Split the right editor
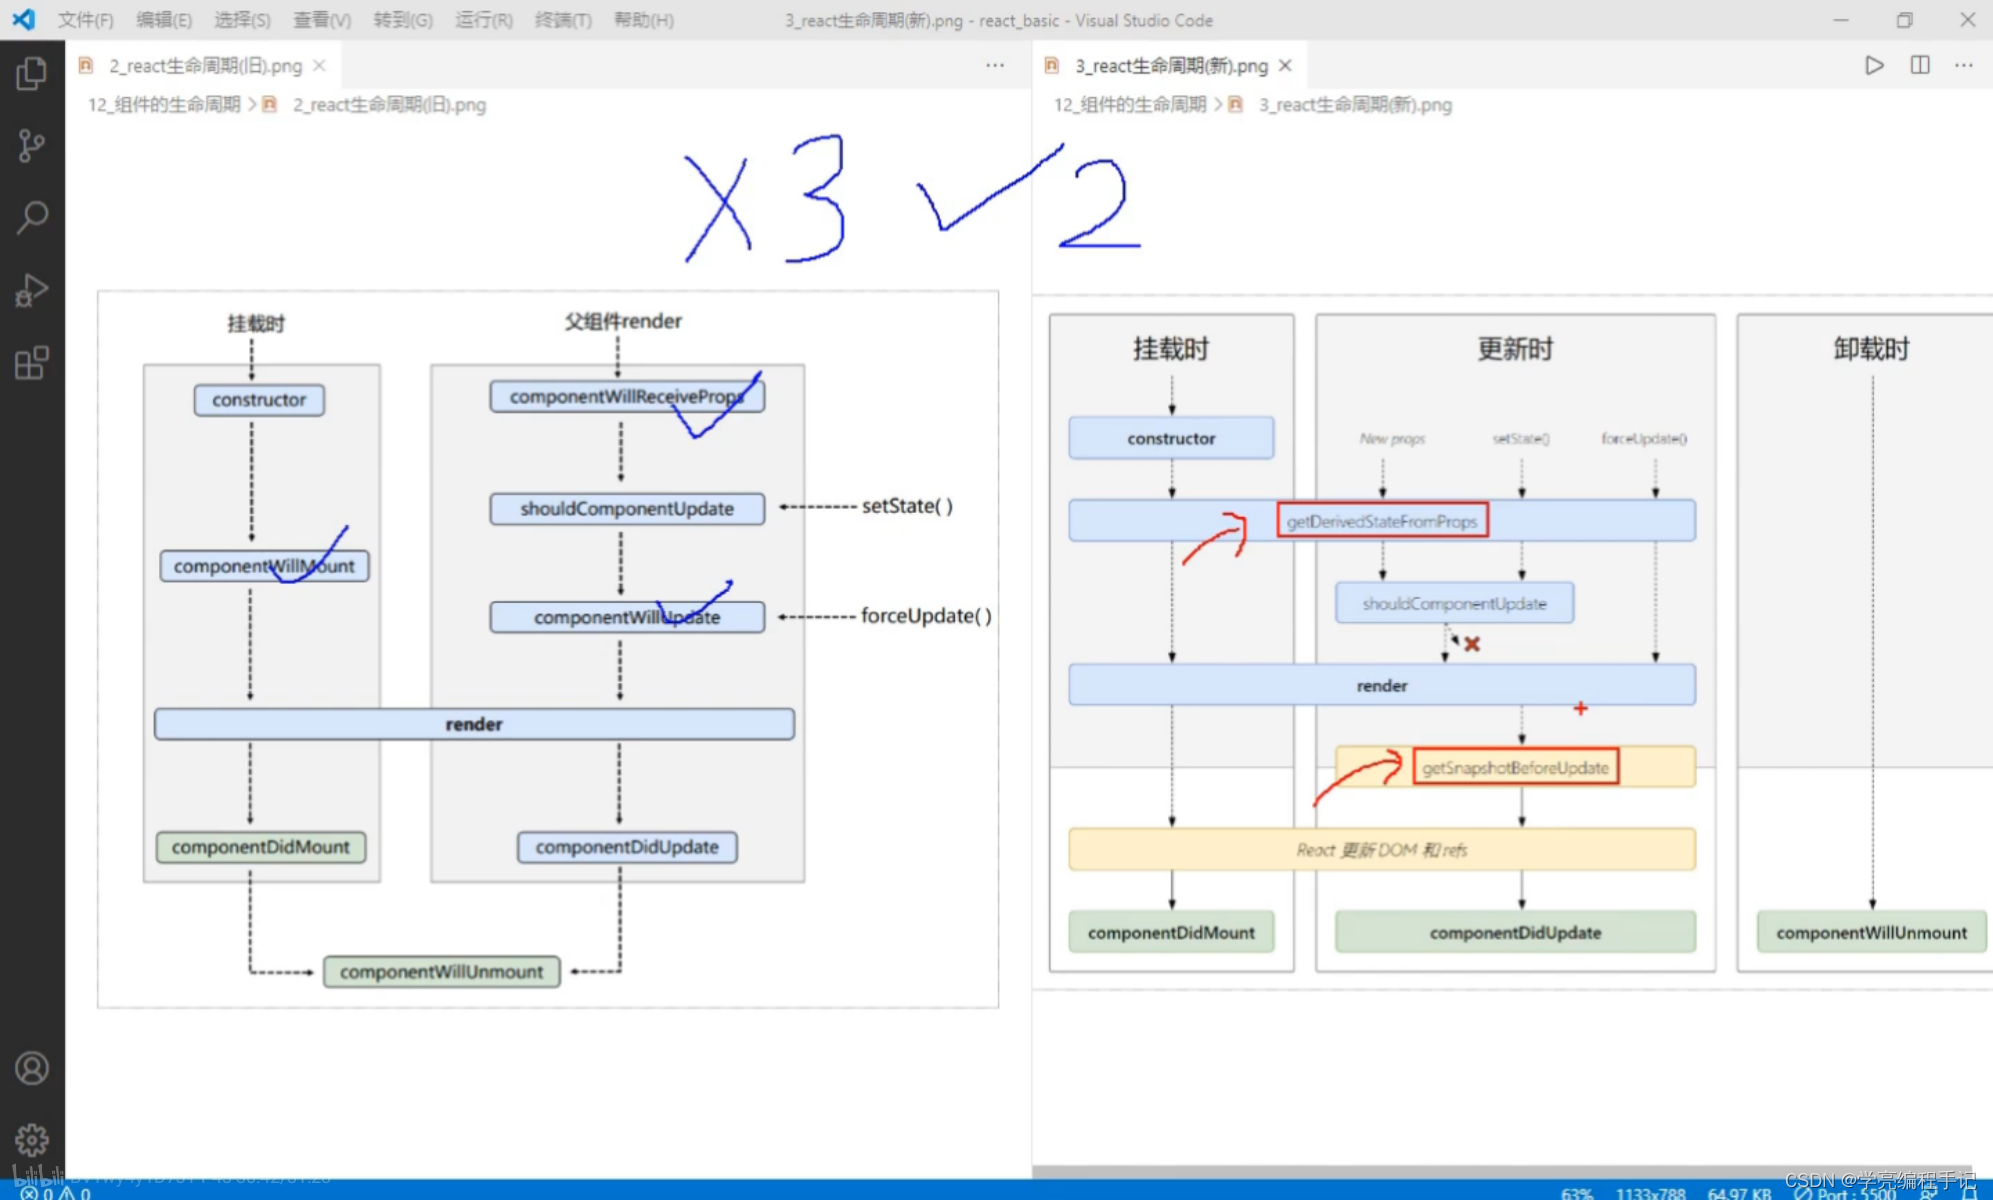Screen dimensions: 1993x1200 tap(1920, 65)
